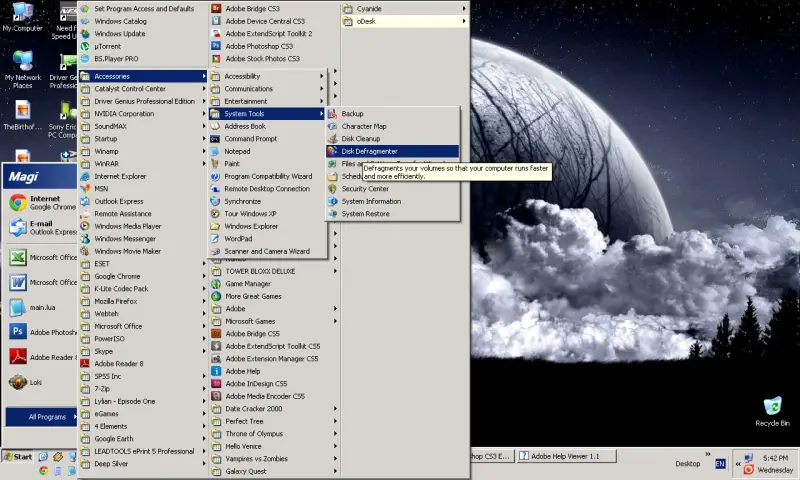Click the Paint icon in Accessories
This screenshot has height=480, width=800.
pyautogui.click(x=215, y=164)
